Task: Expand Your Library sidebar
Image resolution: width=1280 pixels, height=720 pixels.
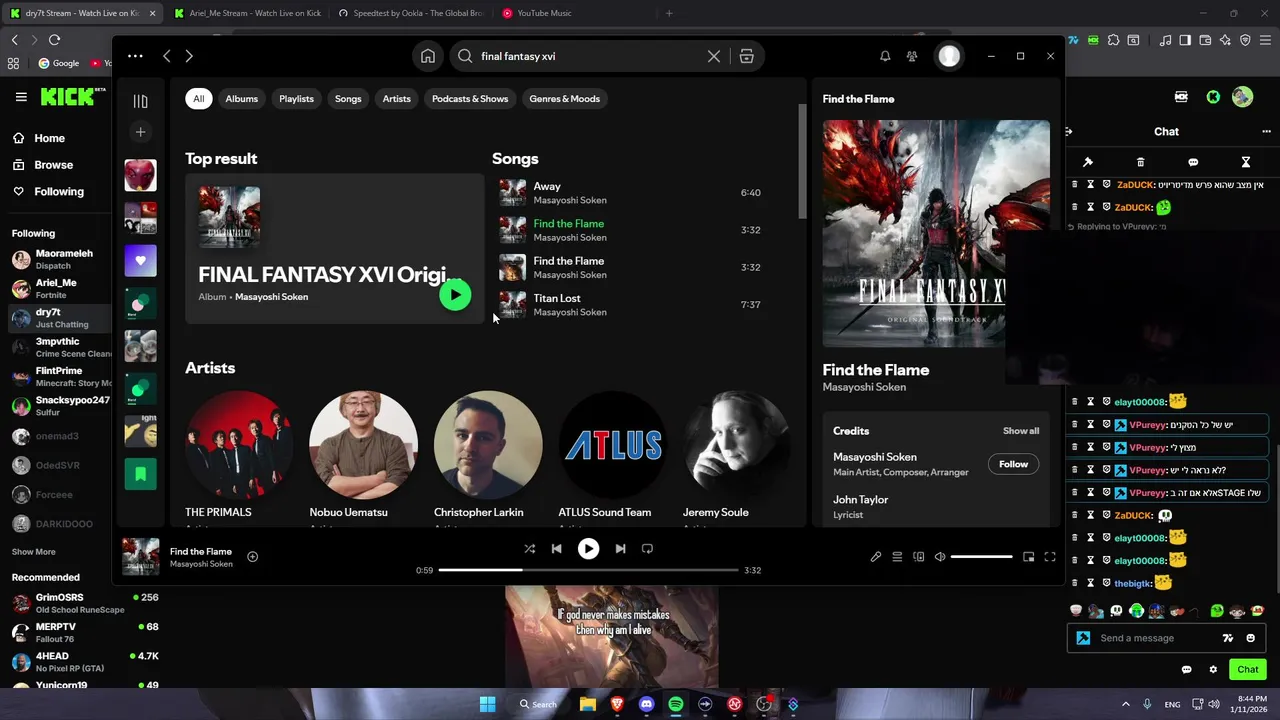Action: point(141,101)
